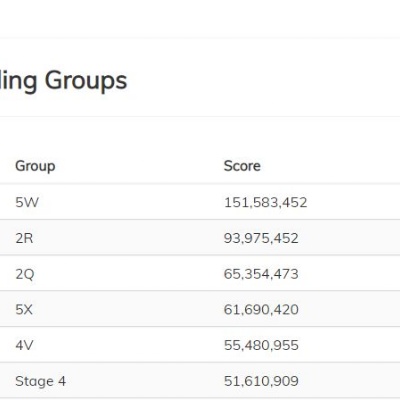This screenshot has width=400, height=400.
Task: Click the score 65,354,473
Action: click(261, 274)
